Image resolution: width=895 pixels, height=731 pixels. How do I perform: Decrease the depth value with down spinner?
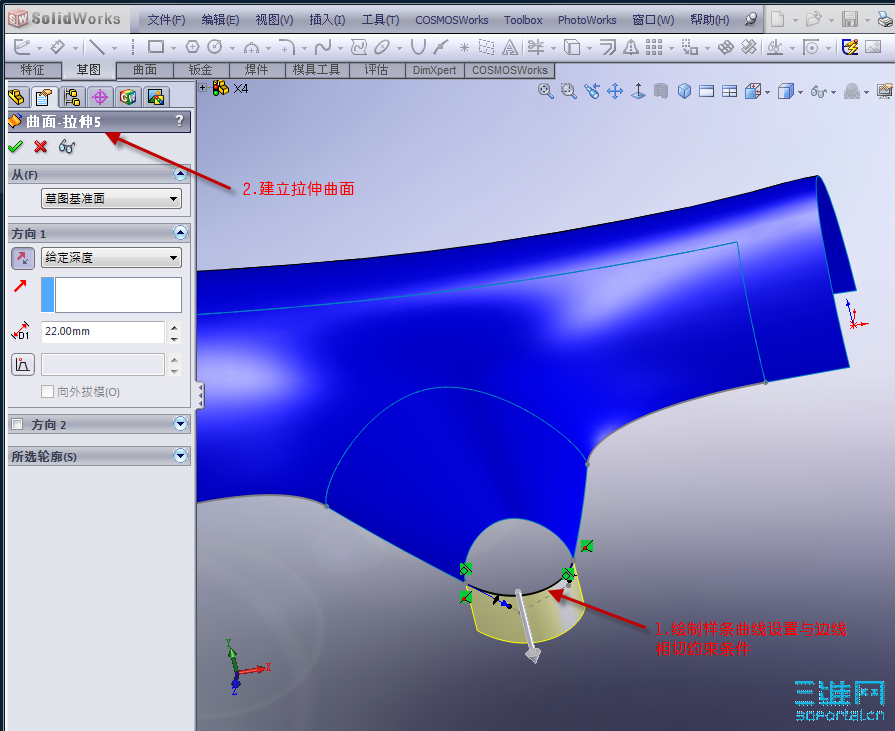(175, 339)
